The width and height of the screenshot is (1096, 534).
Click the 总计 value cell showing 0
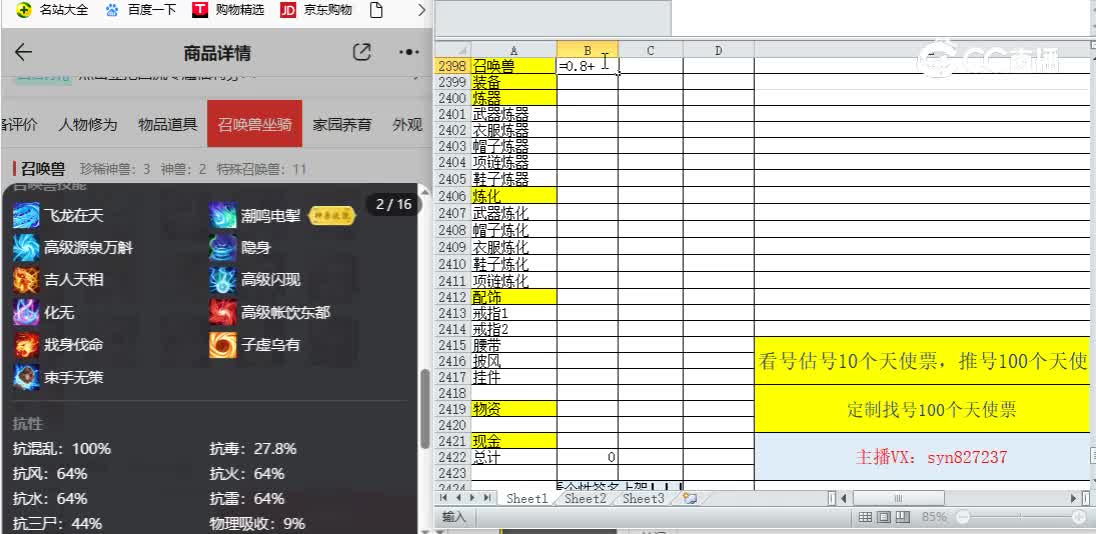[587, 457]
